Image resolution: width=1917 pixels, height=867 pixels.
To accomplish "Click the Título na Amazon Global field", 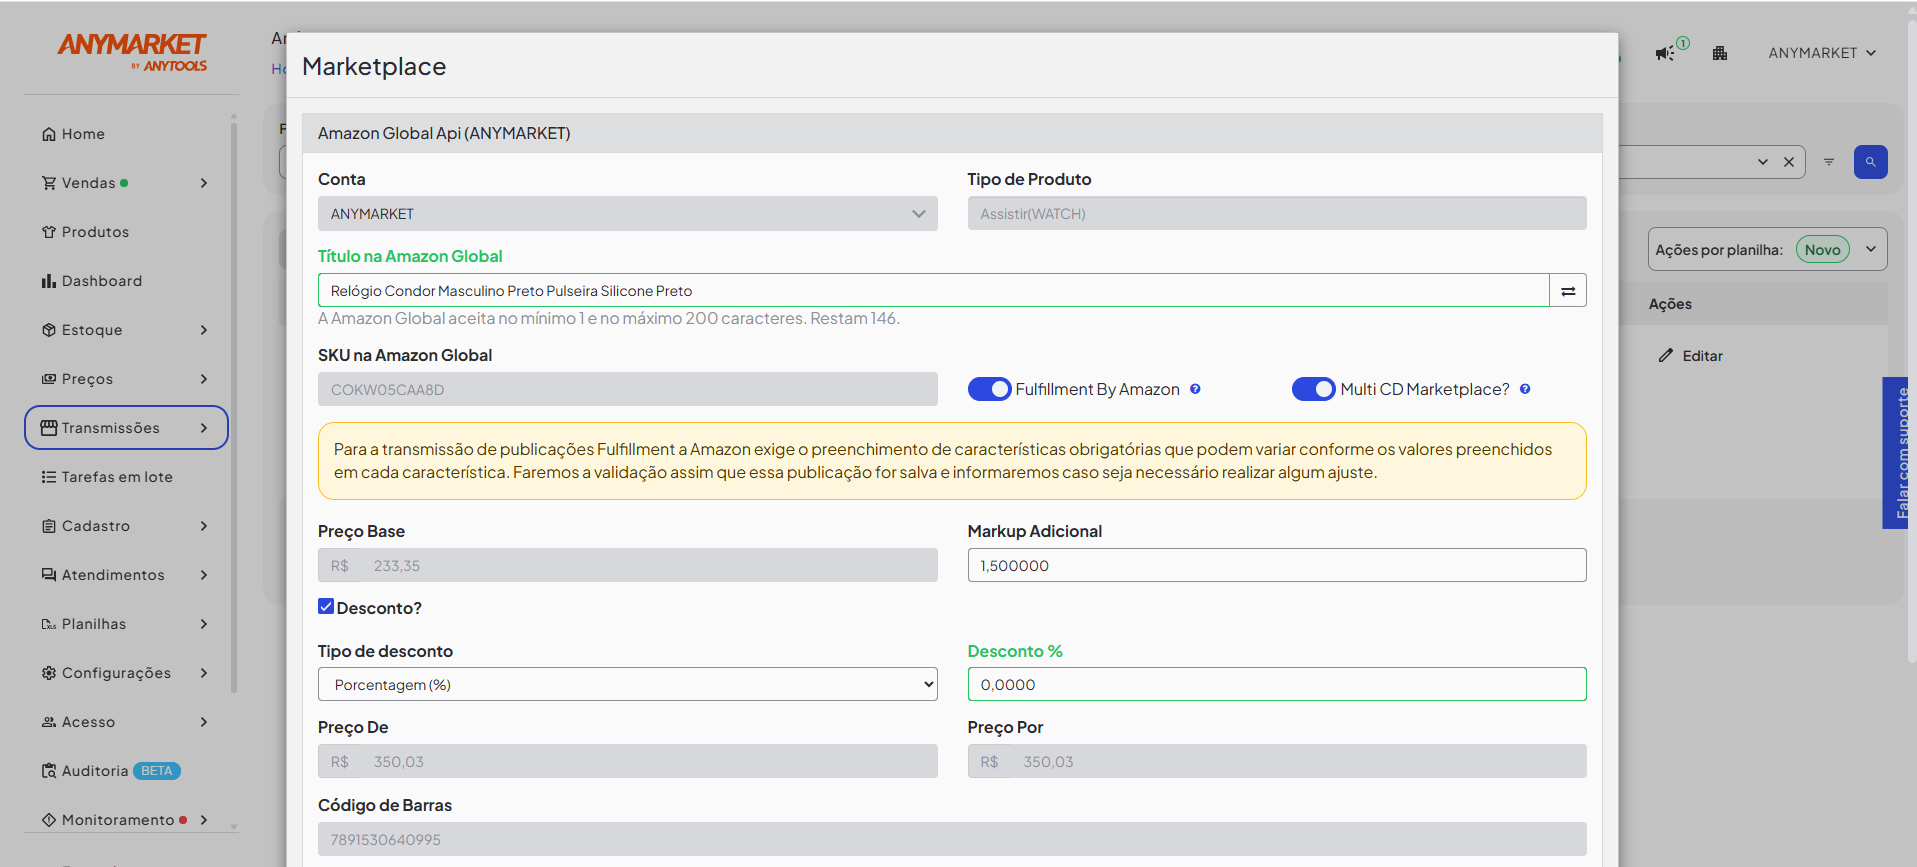I will 934,291.
